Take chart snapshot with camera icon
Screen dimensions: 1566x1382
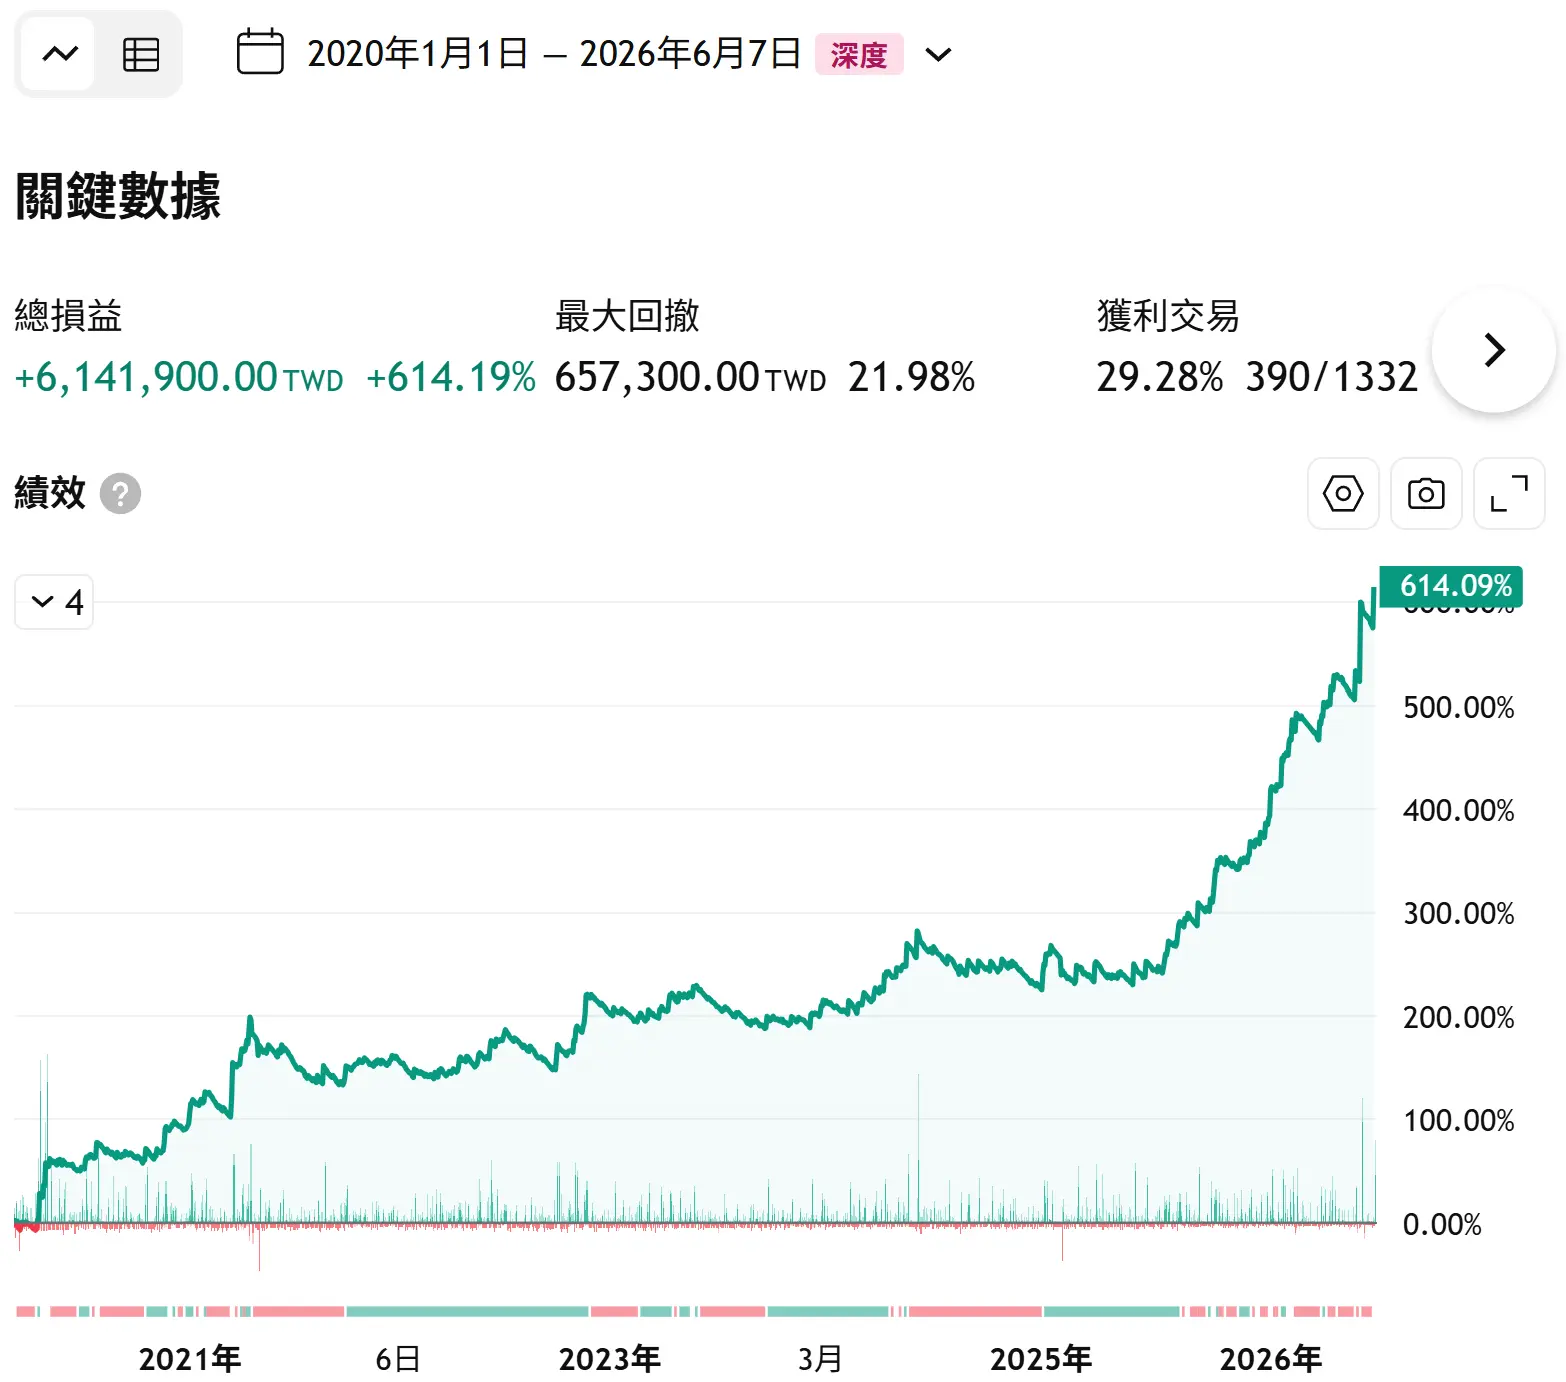click(x=1426, y=493)
